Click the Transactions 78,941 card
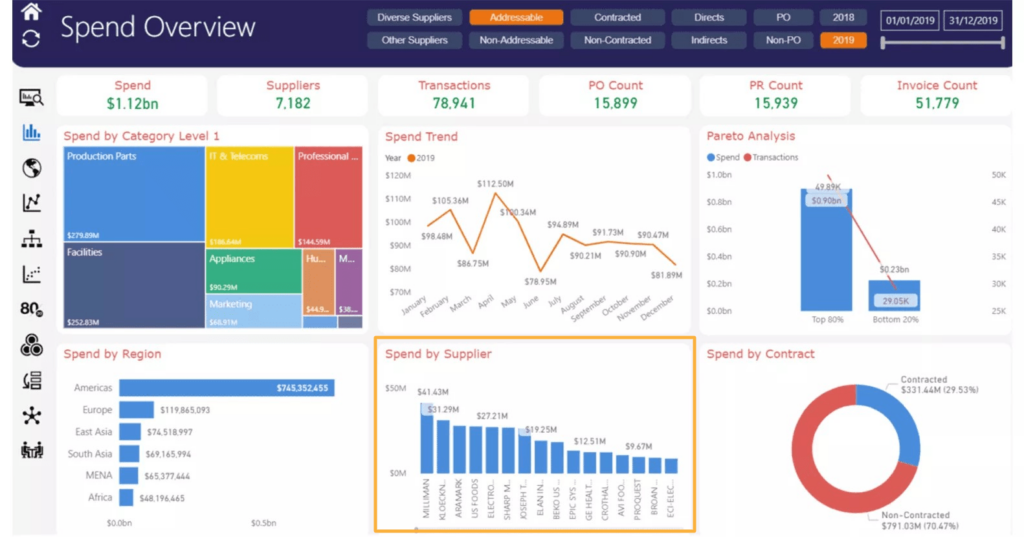Screen dimensions: 1024x537 (454, 95)
